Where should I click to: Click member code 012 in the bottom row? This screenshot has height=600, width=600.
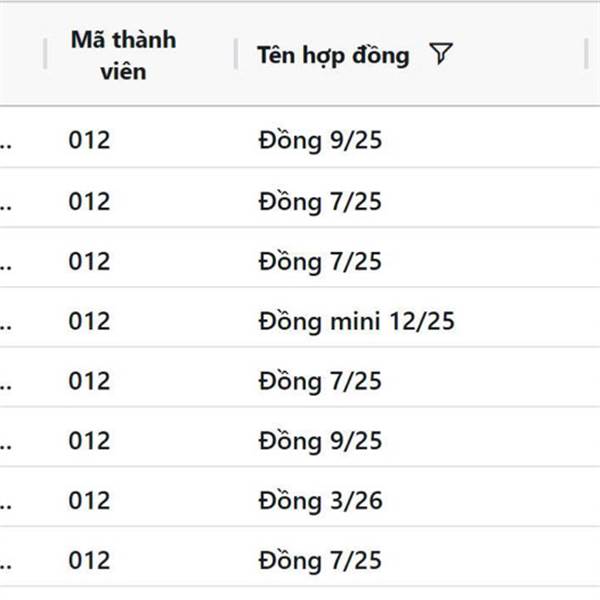pyautogui.click(x=90, y=561)
